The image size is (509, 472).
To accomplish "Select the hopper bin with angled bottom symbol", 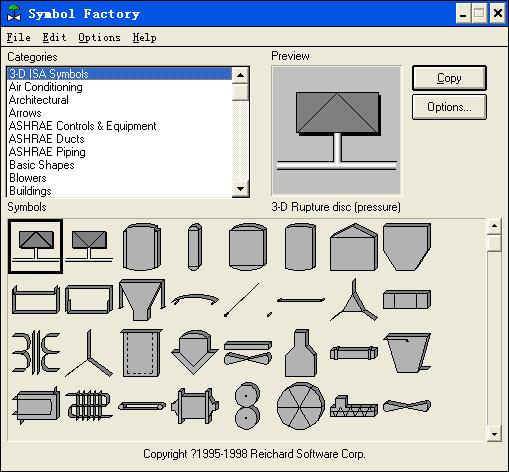I will click(x=407, y=246).
